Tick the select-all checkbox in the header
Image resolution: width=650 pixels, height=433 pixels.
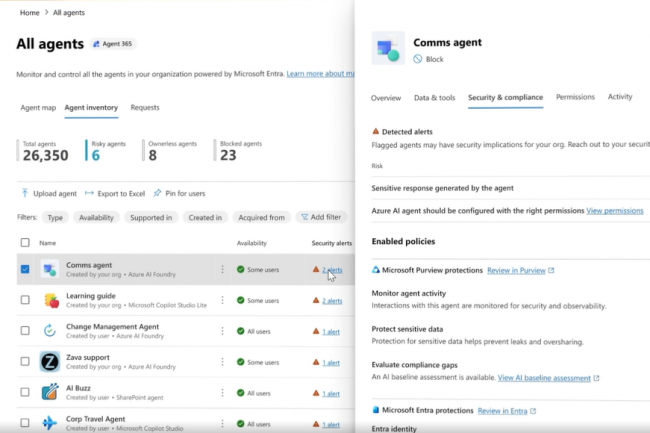25,243
